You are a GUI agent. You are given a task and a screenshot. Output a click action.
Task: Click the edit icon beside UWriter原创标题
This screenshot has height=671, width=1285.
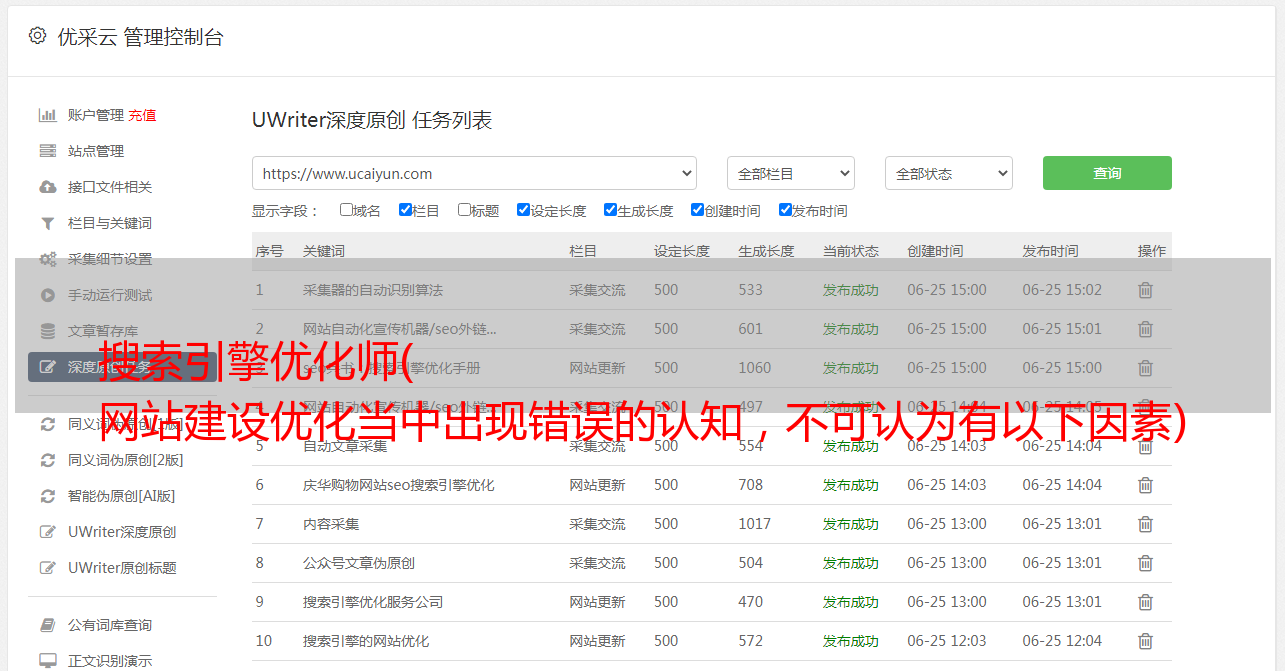coord(47,568)
